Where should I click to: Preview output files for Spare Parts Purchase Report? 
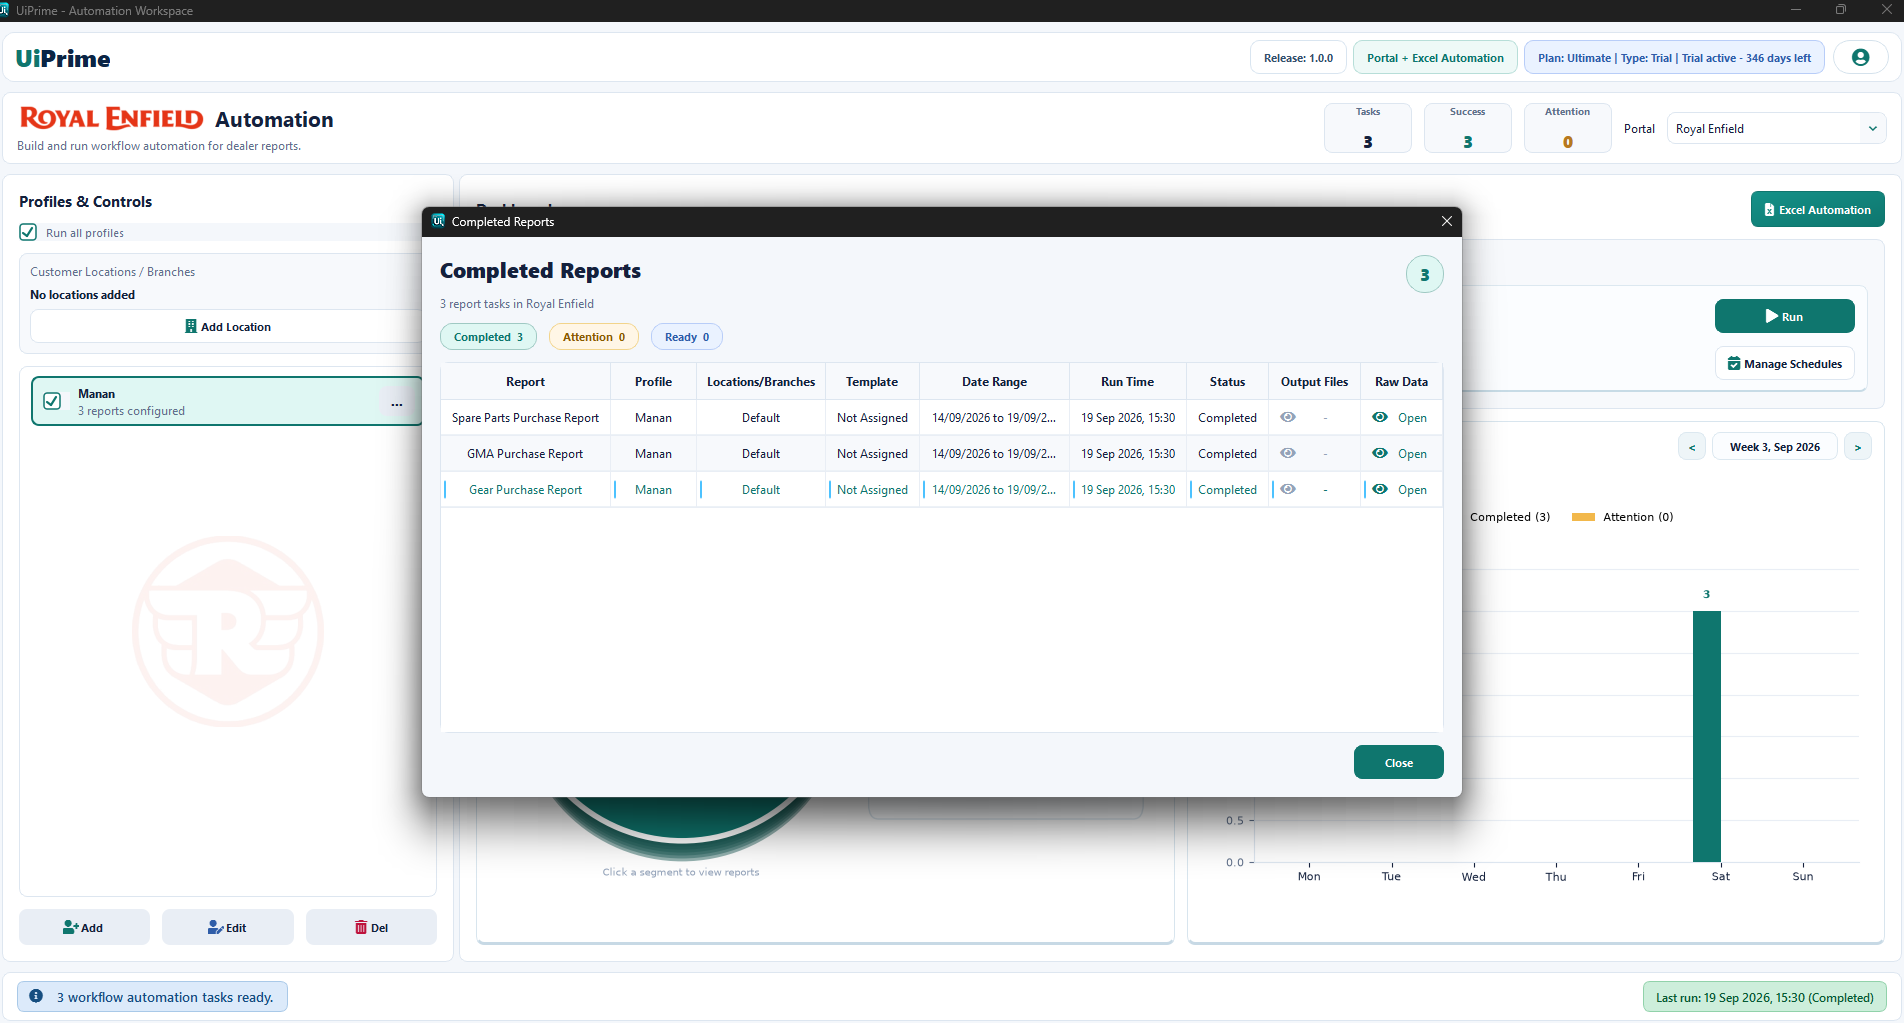(x=1288, y=417)
